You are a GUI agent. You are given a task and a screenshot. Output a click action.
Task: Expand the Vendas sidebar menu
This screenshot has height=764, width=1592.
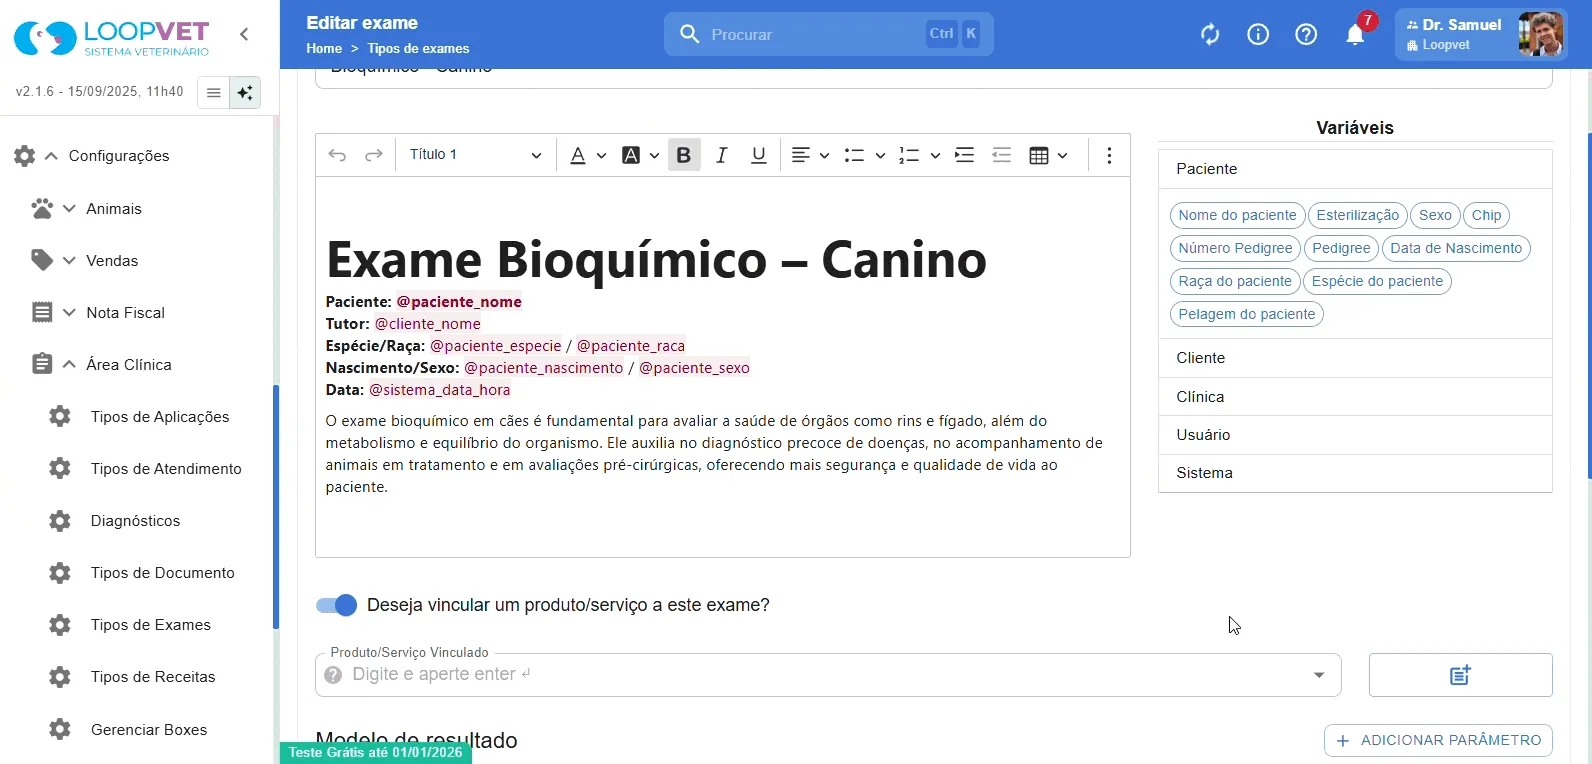click(112, 261)
